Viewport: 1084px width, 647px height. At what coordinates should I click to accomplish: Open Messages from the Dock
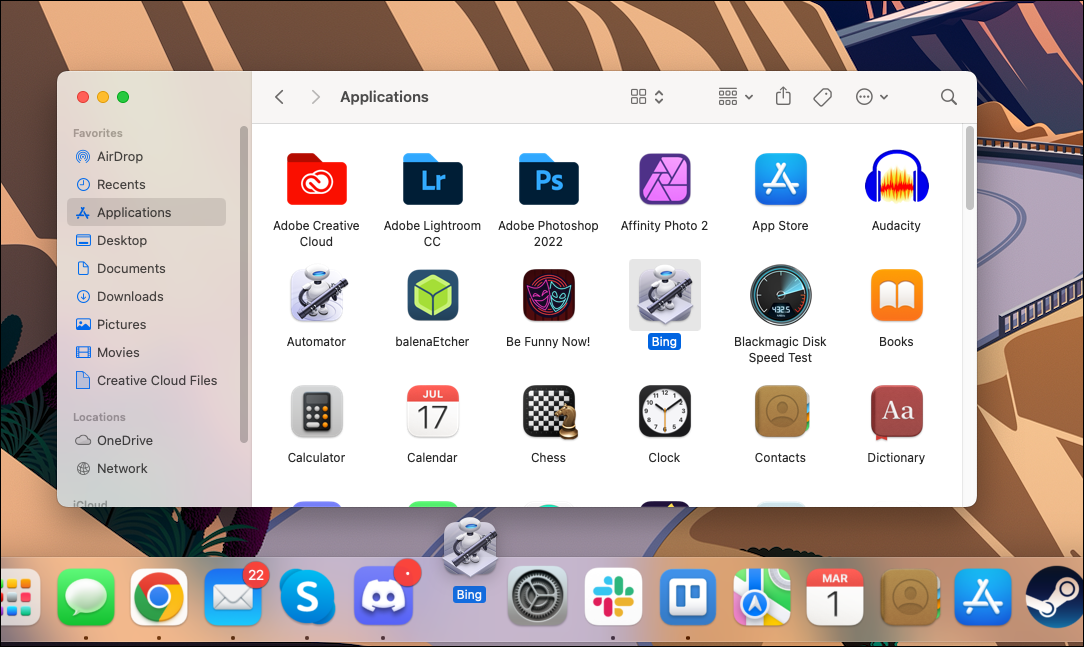tap(86, 597)
